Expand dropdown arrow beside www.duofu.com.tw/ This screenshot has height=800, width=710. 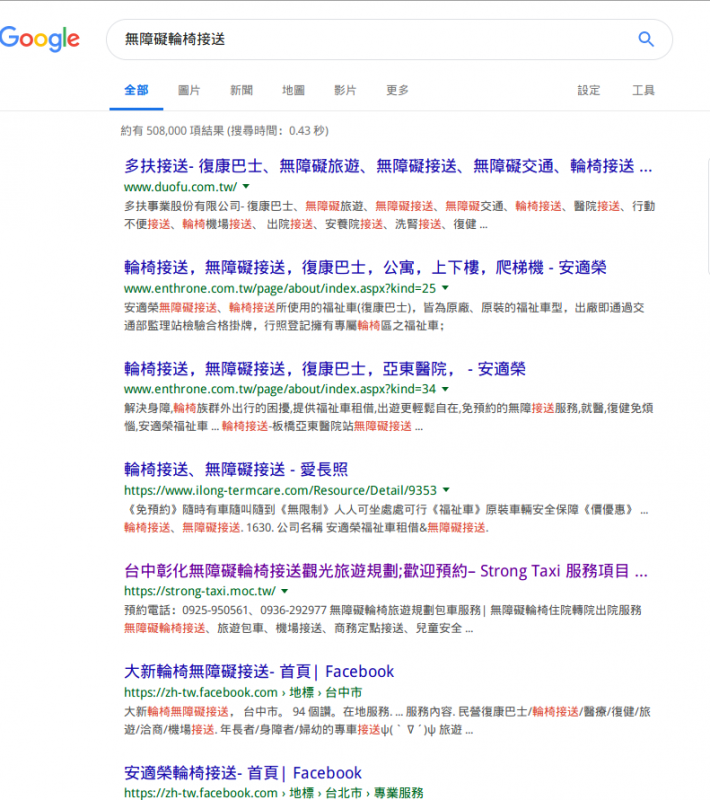246,186
